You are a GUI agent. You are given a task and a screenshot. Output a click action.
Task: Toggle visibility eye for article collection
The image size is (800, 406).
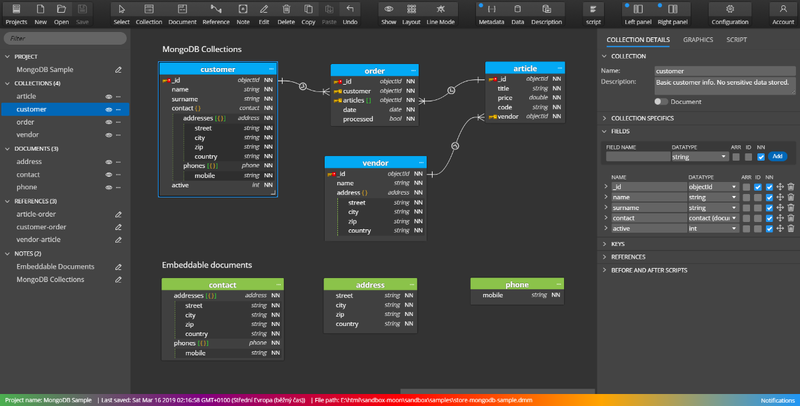coord(107,96)
